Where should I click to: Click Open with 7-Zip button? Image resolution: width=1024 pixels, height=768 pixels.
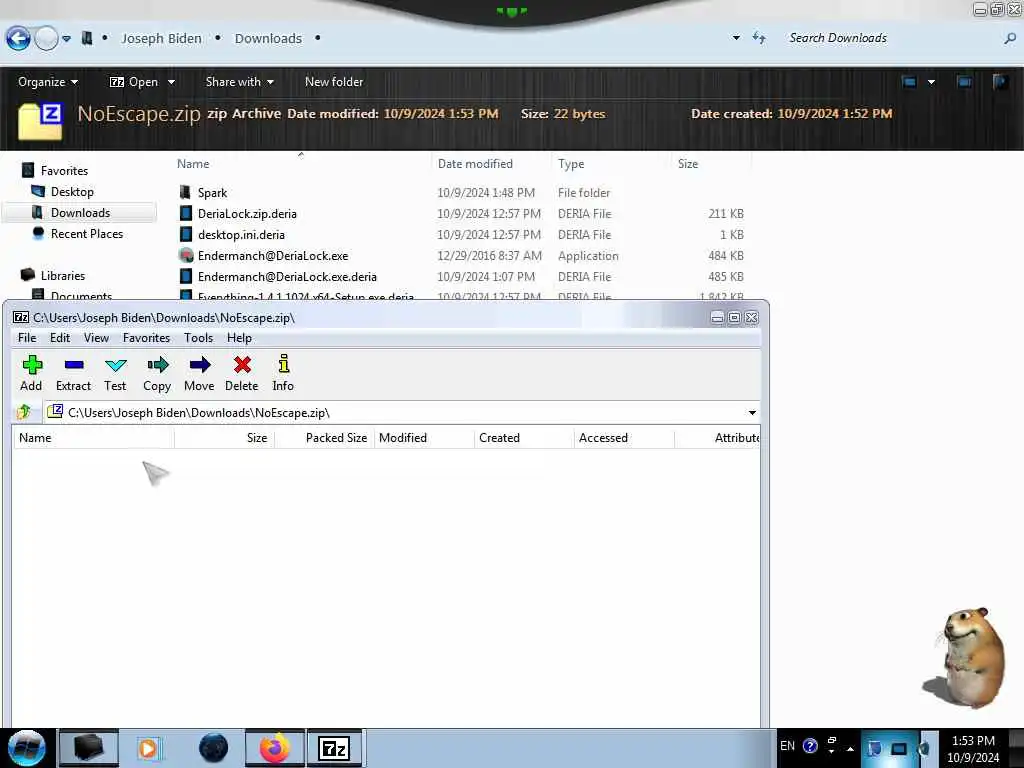[134, 82]
